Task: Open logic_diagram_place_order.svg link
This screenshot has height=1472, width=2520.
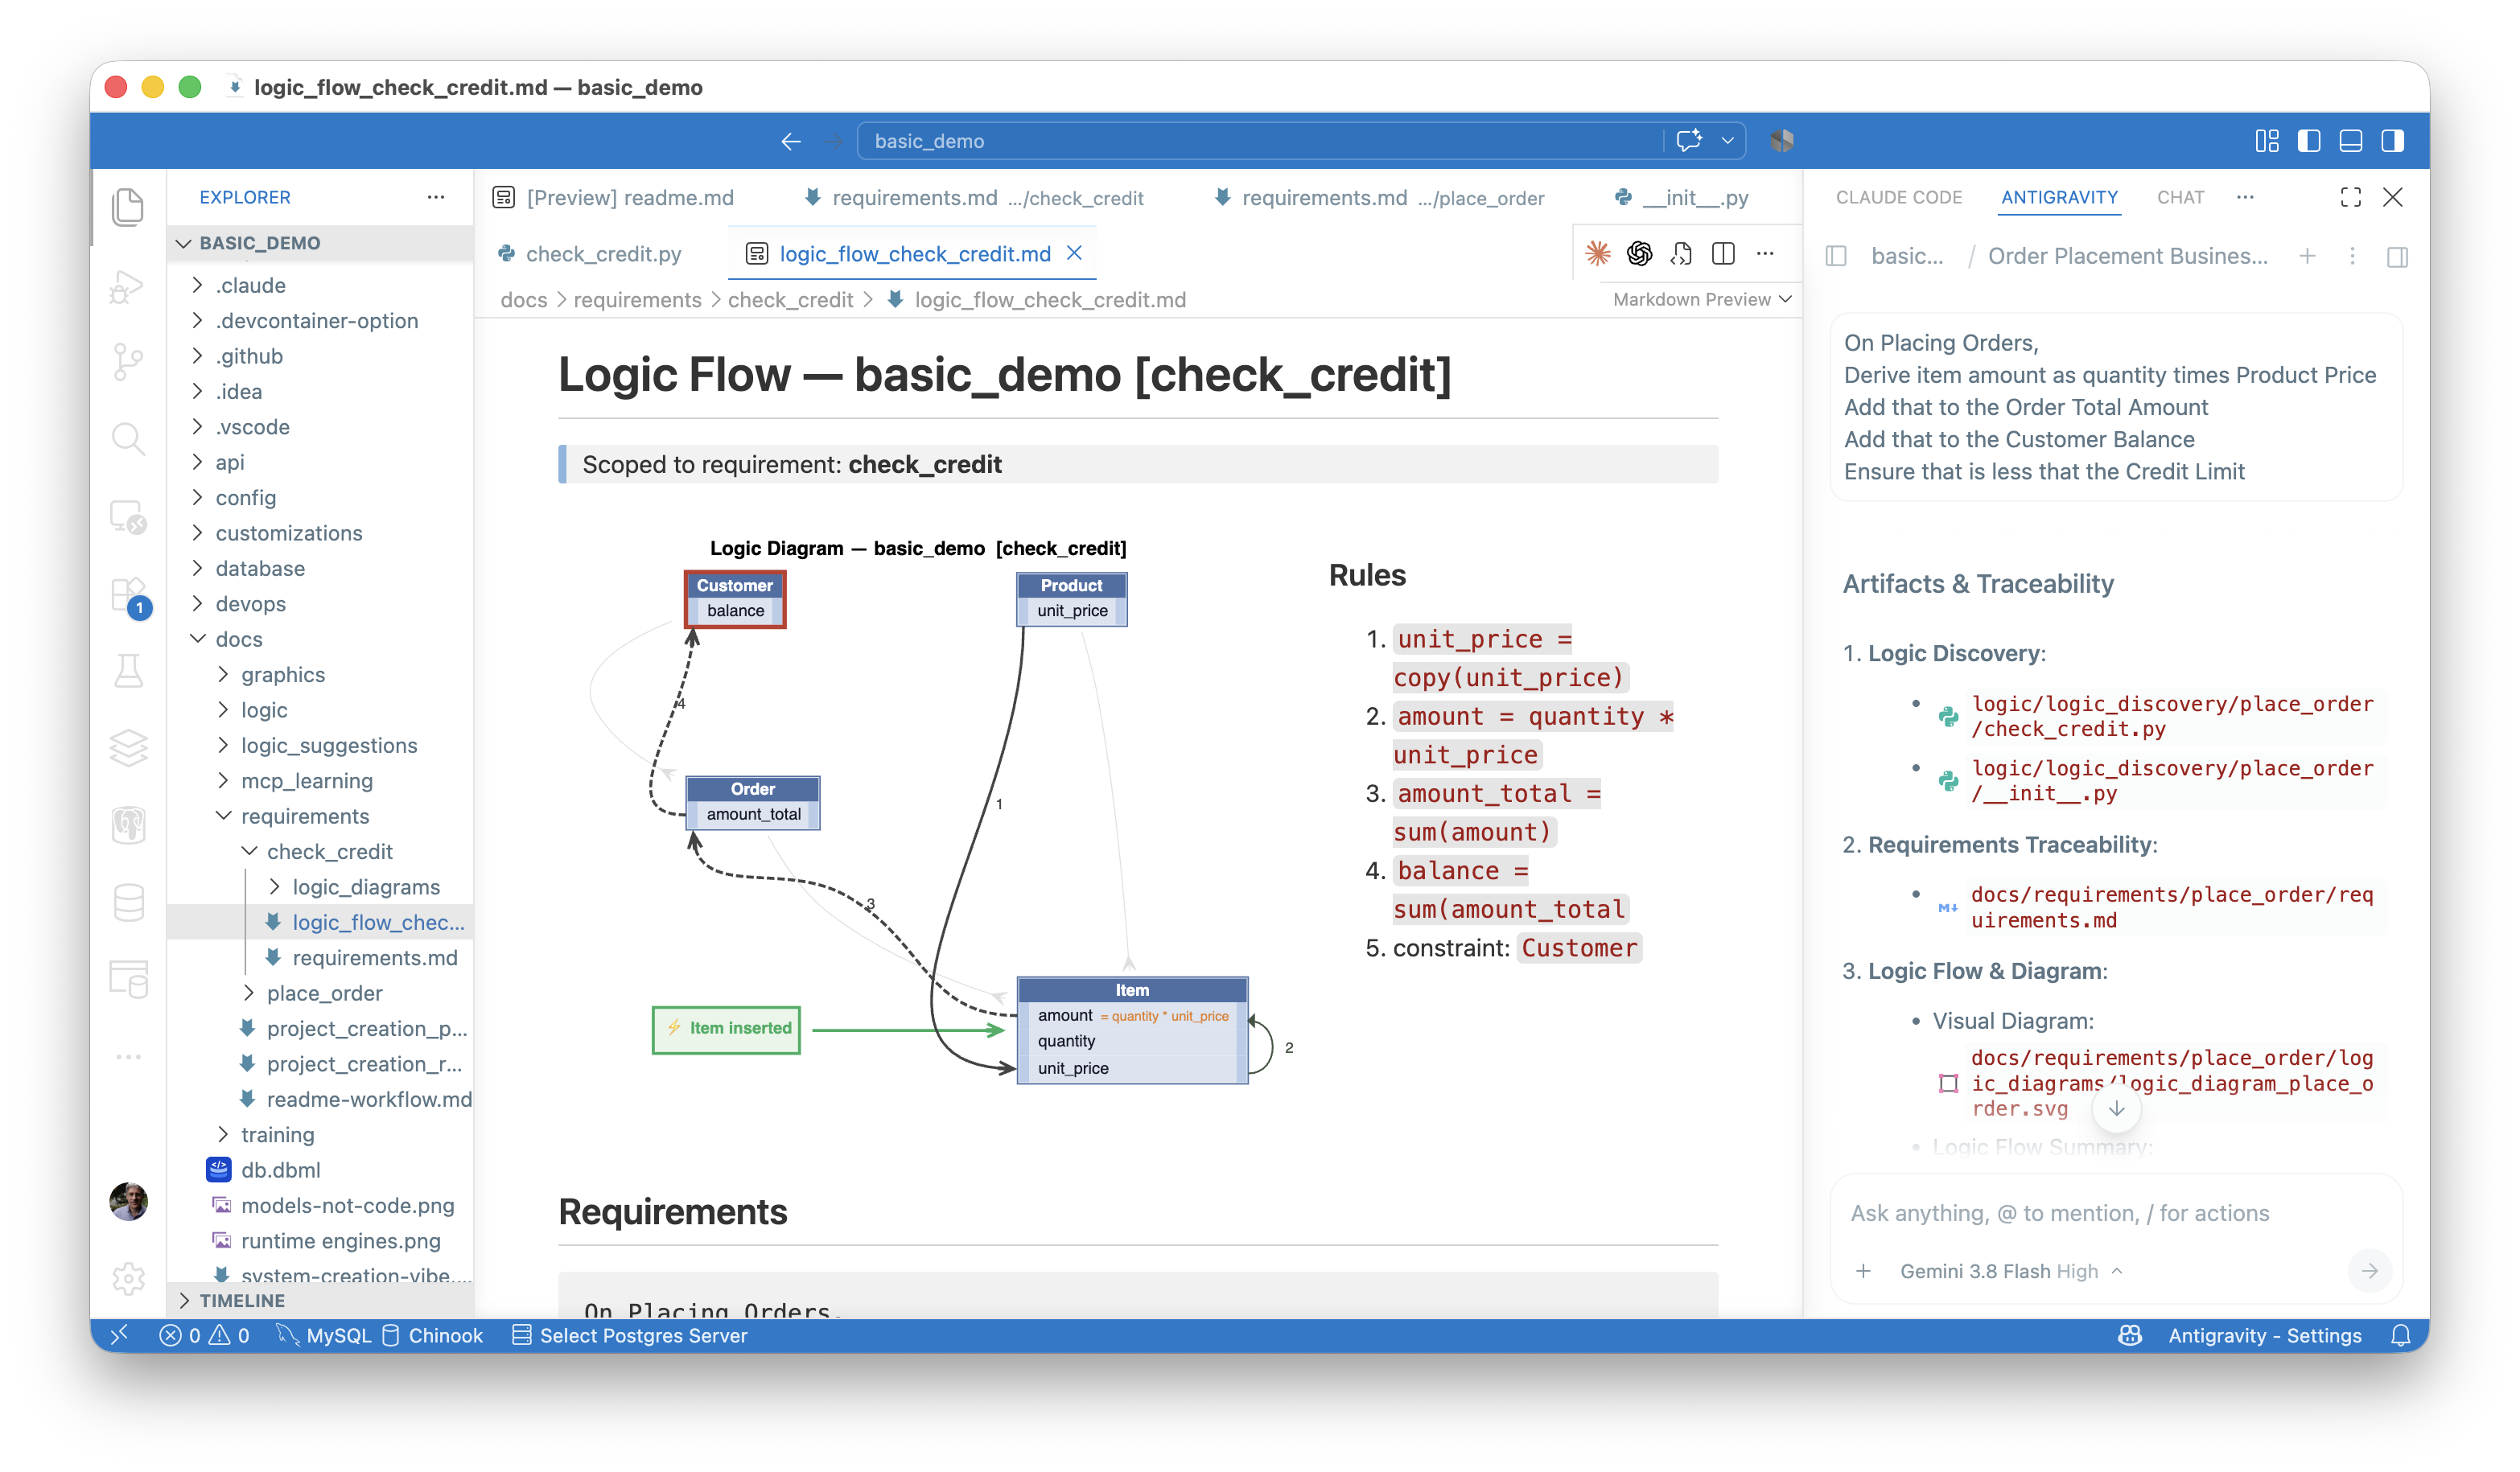Action: (2171, 1083)
